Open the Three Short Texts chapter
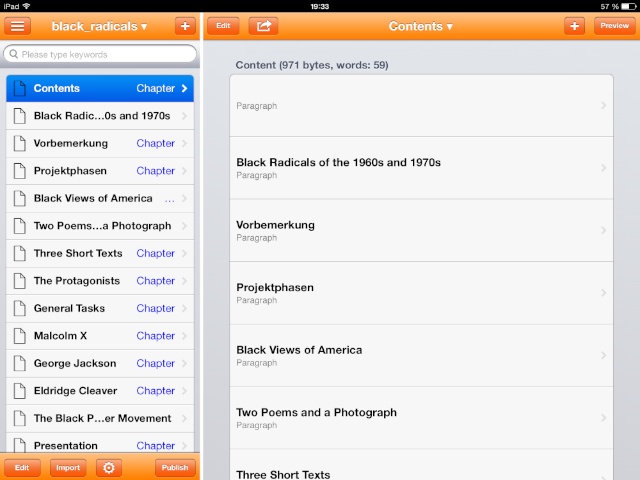The image size is (640, 480). click(100, 253)
